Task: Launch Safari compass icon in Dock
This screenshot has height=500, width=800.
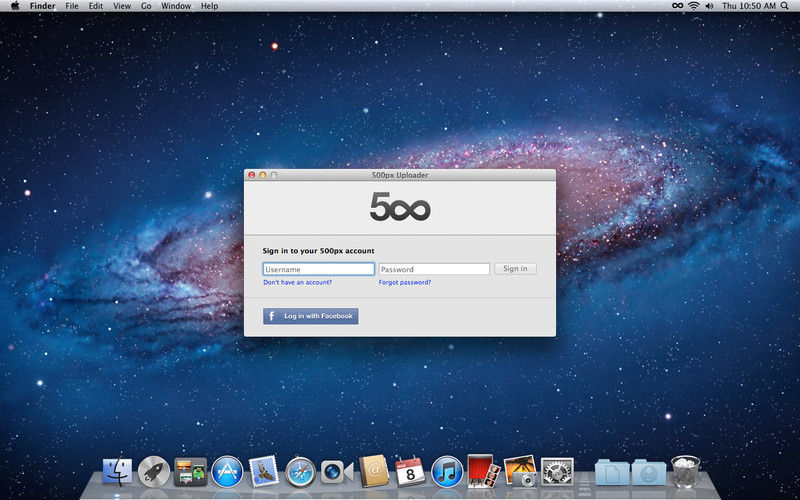Action: coord(301,471)
